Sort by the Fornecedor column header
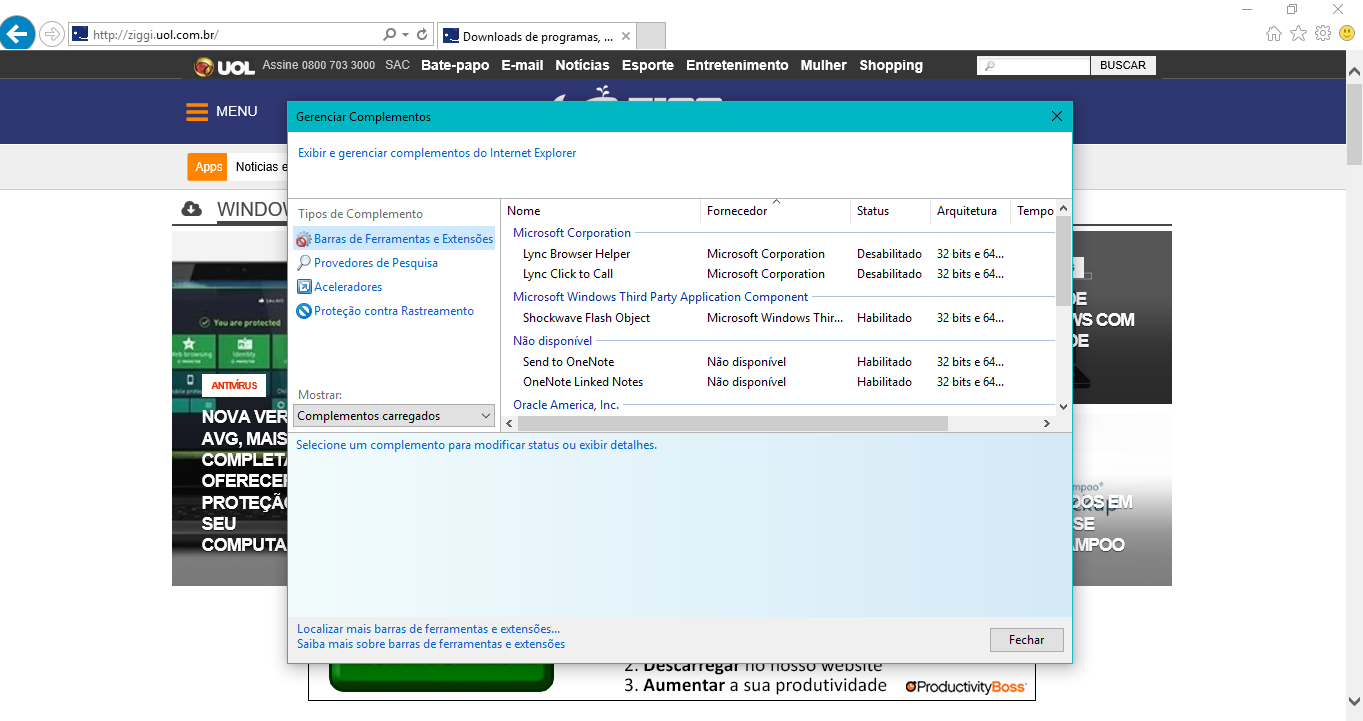 click(x=776, y=211)
